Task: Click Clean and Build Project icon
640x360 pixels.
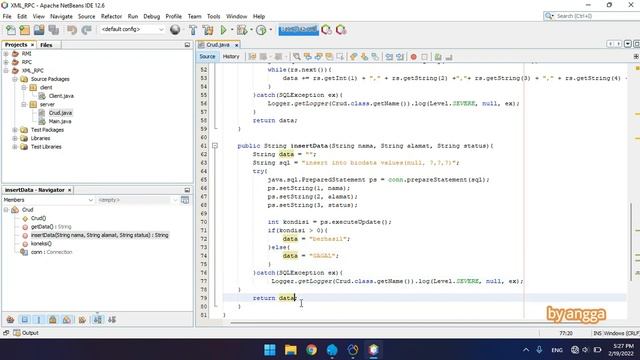Action: tap(208, 30)
